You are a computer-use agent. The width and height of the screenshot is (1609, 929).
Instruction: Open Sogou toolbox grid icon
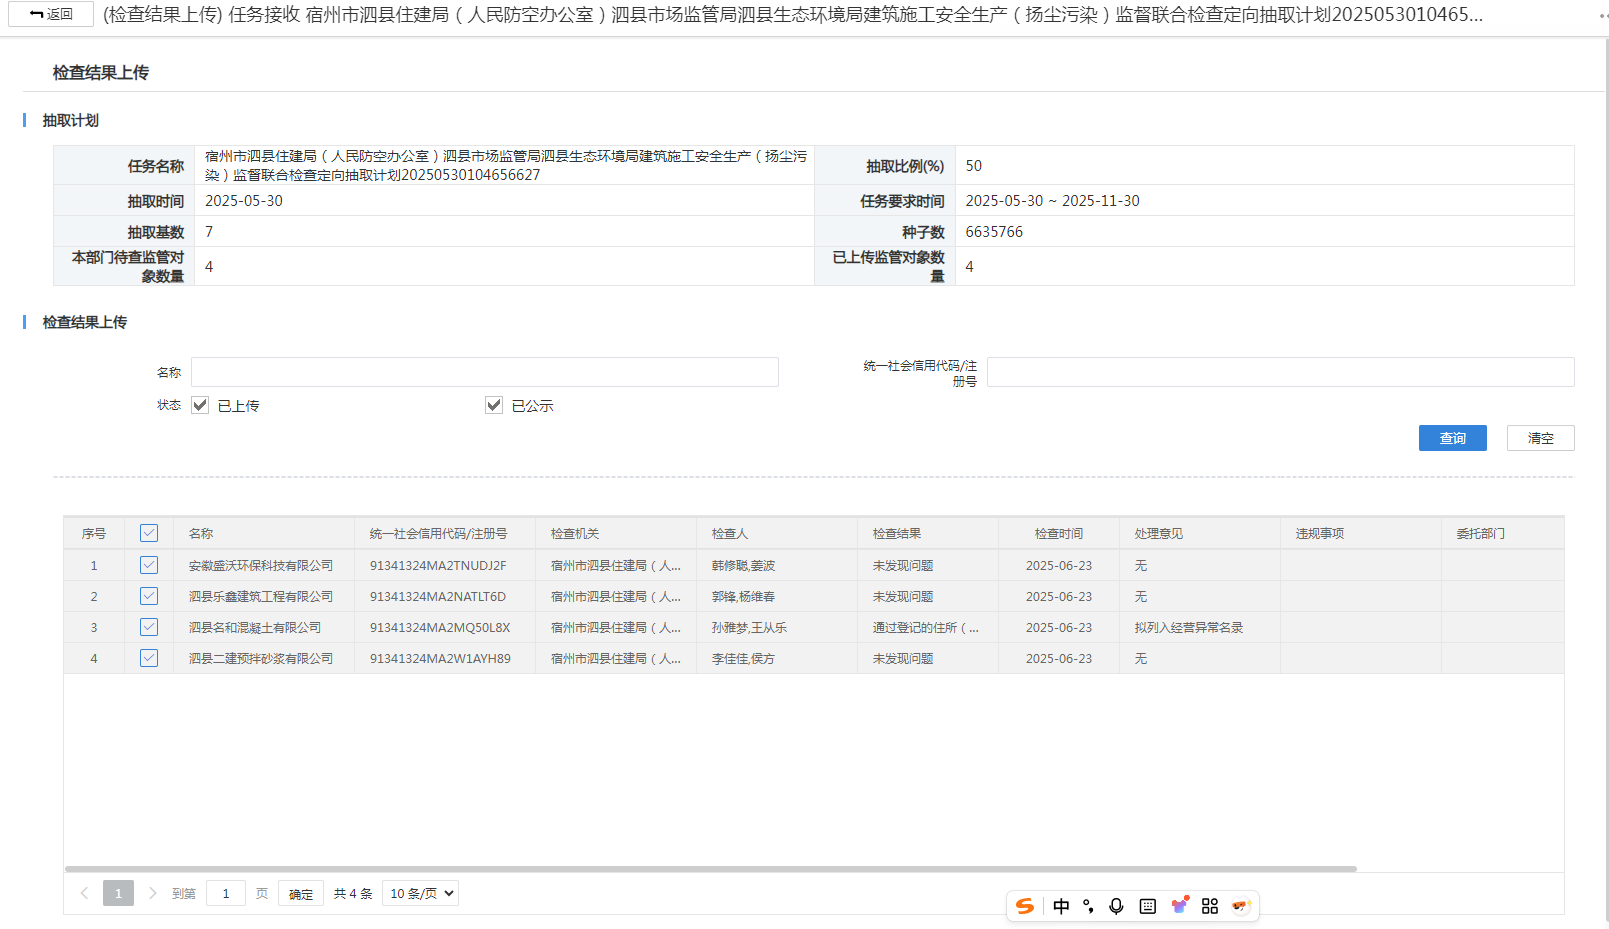pyautogui.click(x=1210, y=906)
